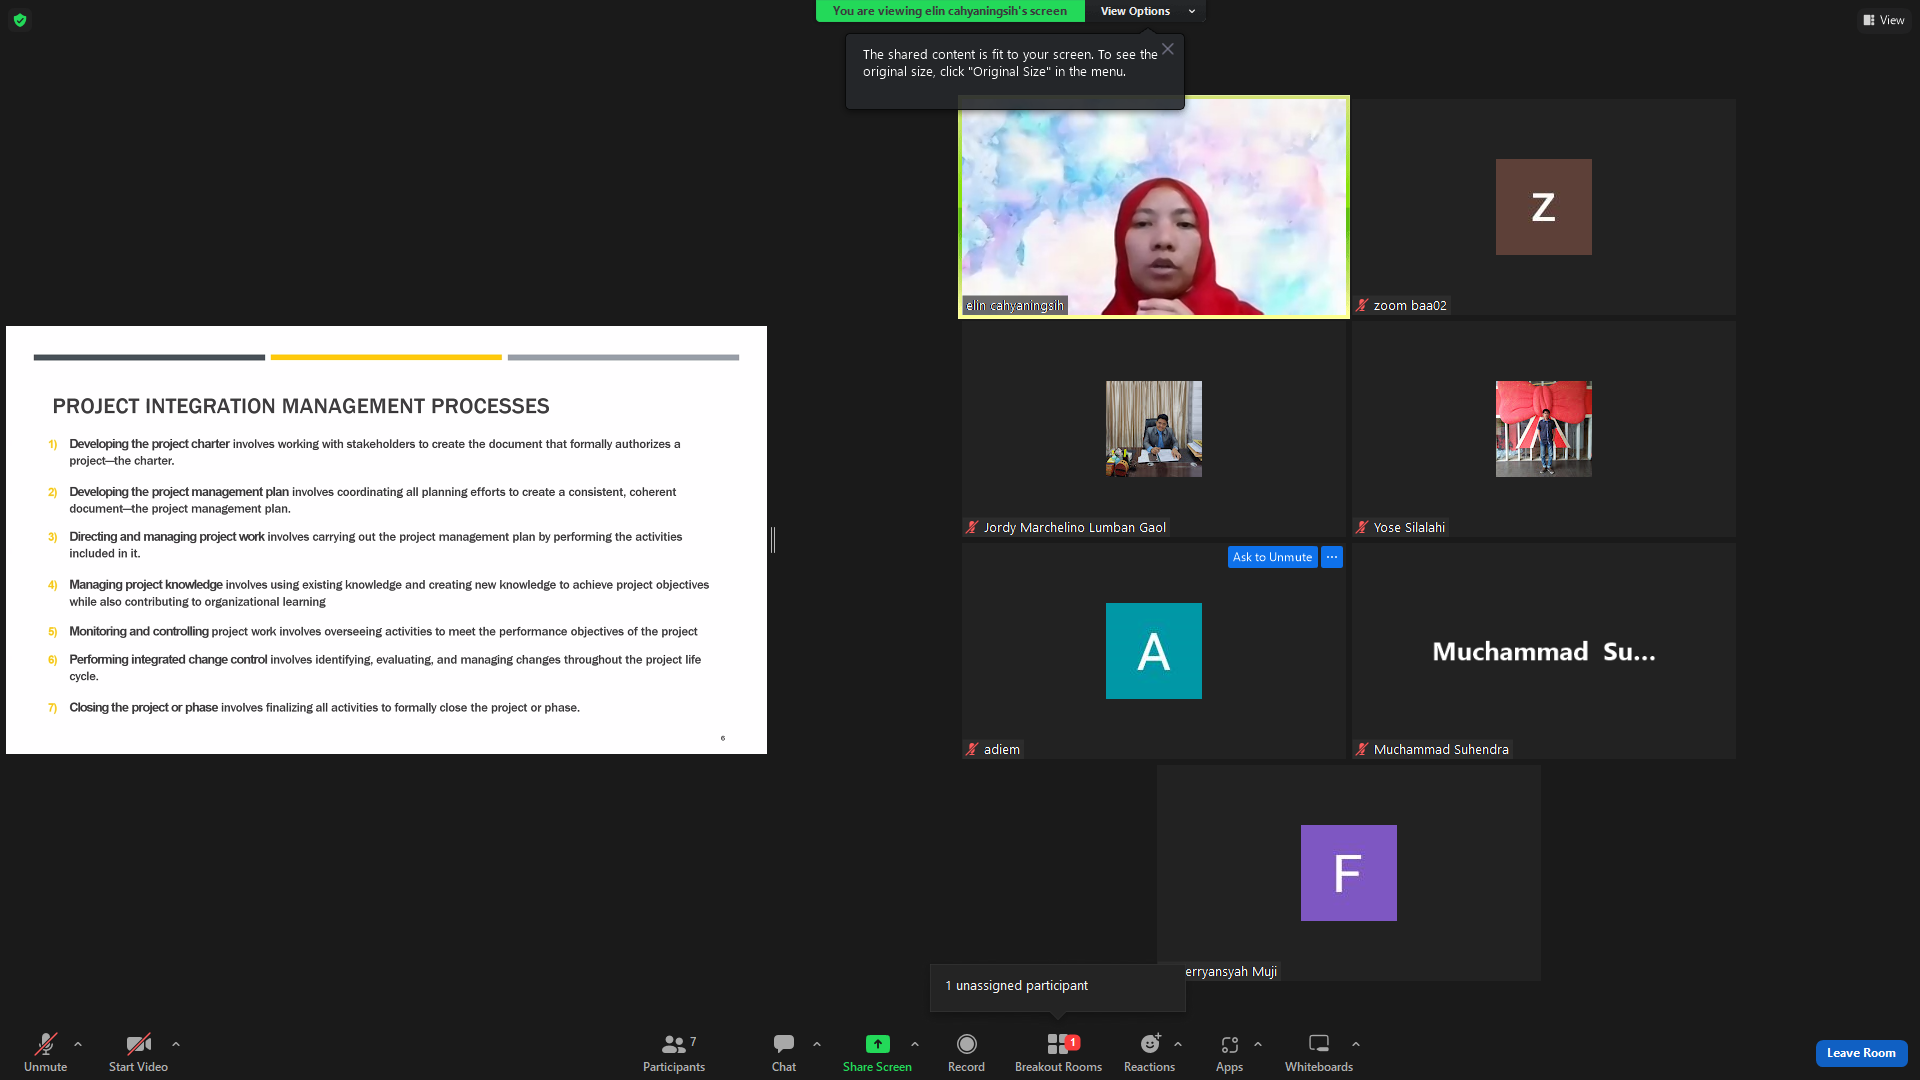This screenshot has height=1080, width=1920.
Task: Open the three-dot menu on adiem's tile
Action: (1332, 557)
